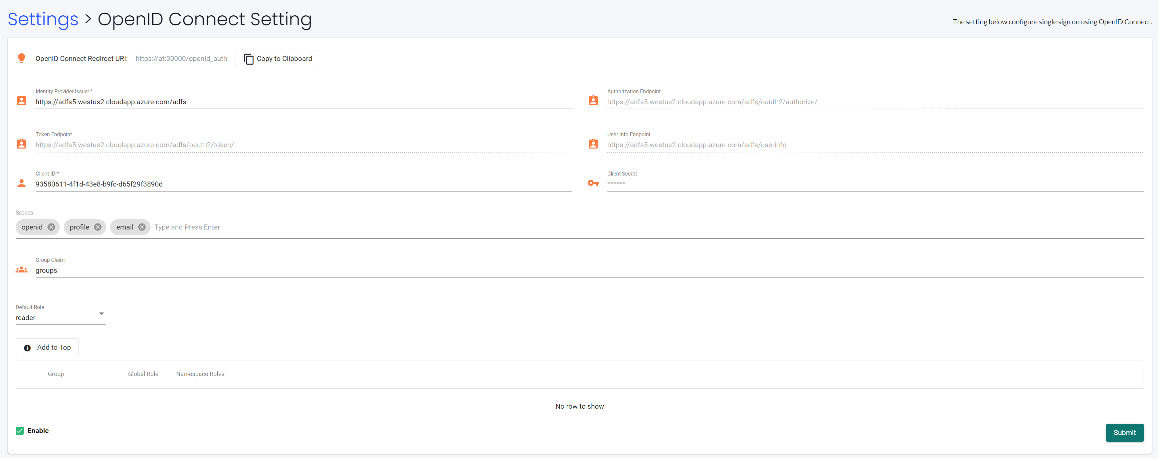Remove the email scope chip
This screenshot has height=461, width=1161.
(142, 227)
